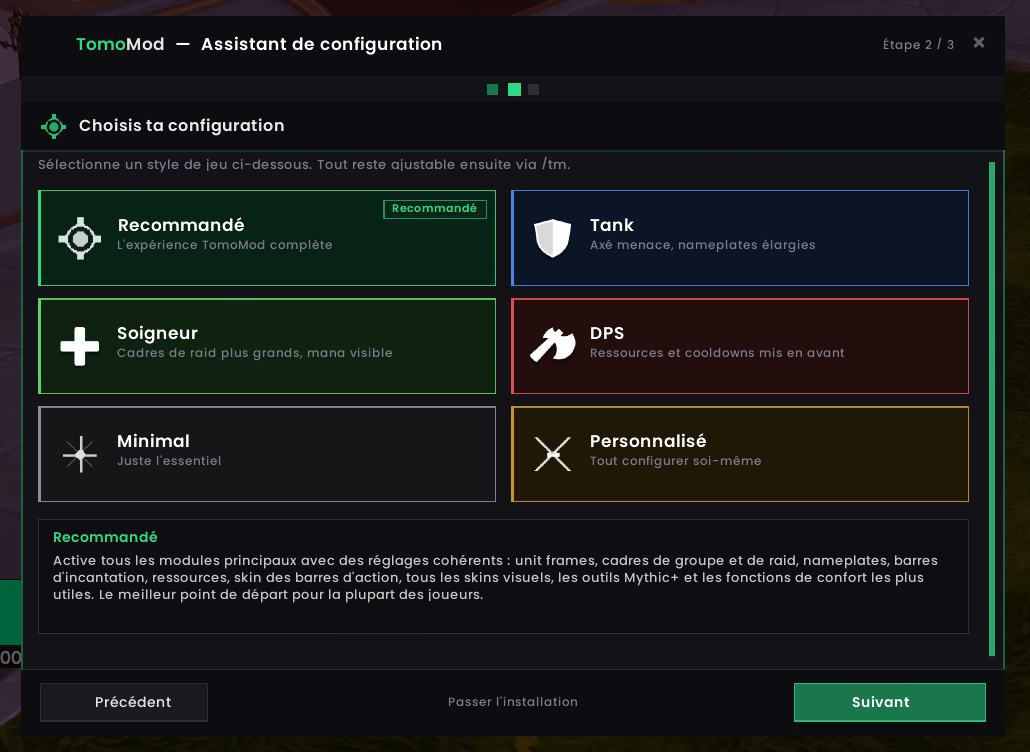Click the green vertical scrollbar
The width and height of the screenshot is (1030, 752).
(x=992, y=409)
